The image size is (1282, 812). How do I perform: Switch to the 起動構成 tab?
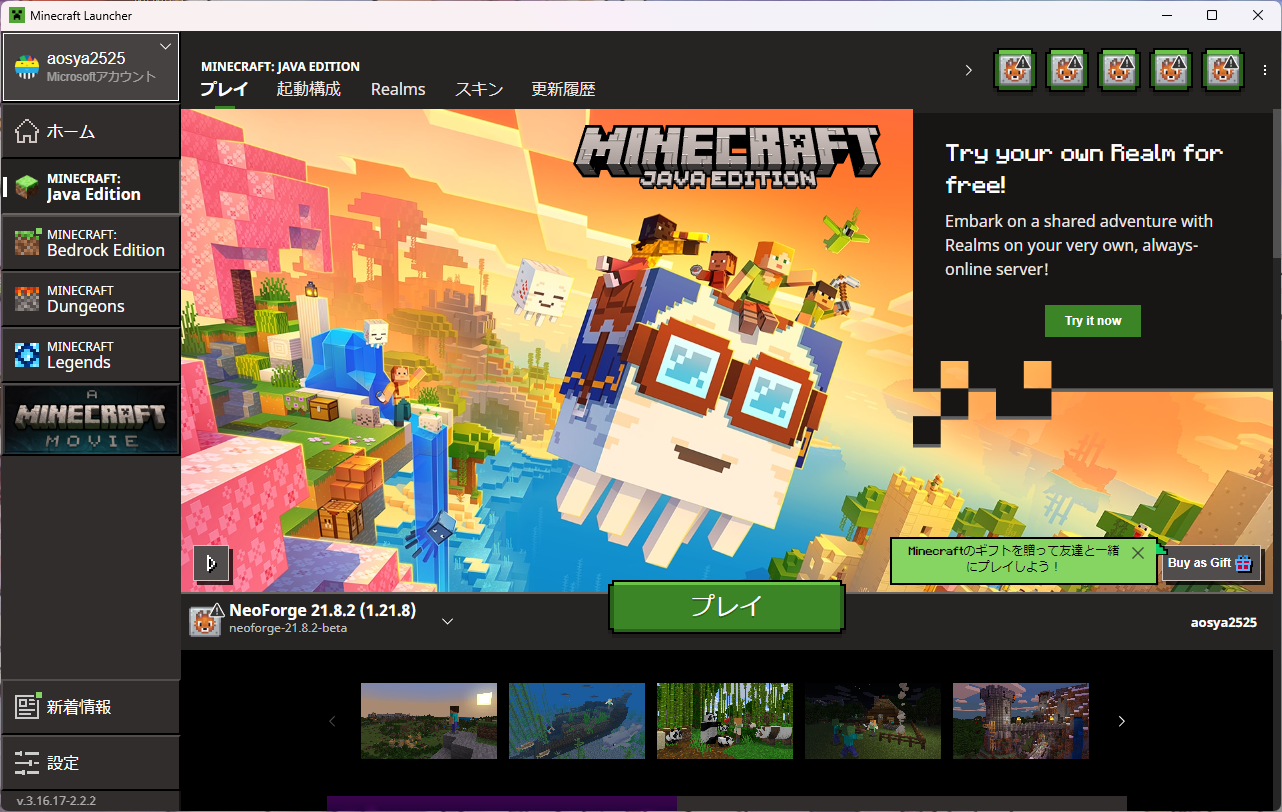pos(308,89)
